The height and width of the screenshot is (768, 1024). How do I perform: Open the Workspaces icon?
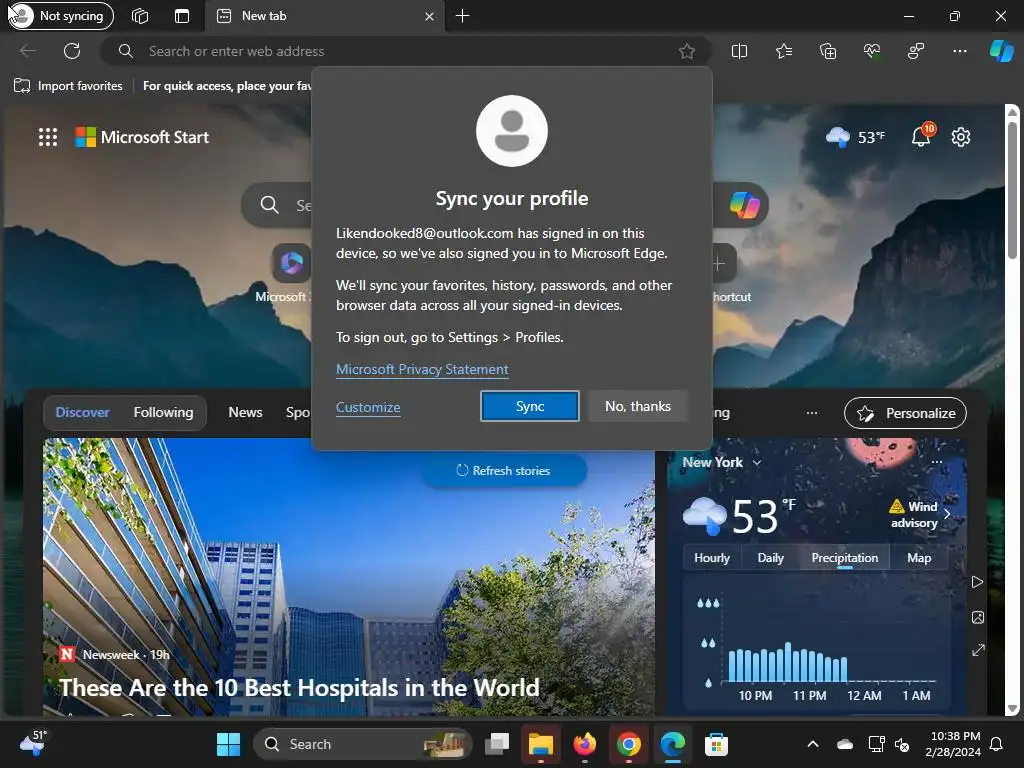click(140, 16)
